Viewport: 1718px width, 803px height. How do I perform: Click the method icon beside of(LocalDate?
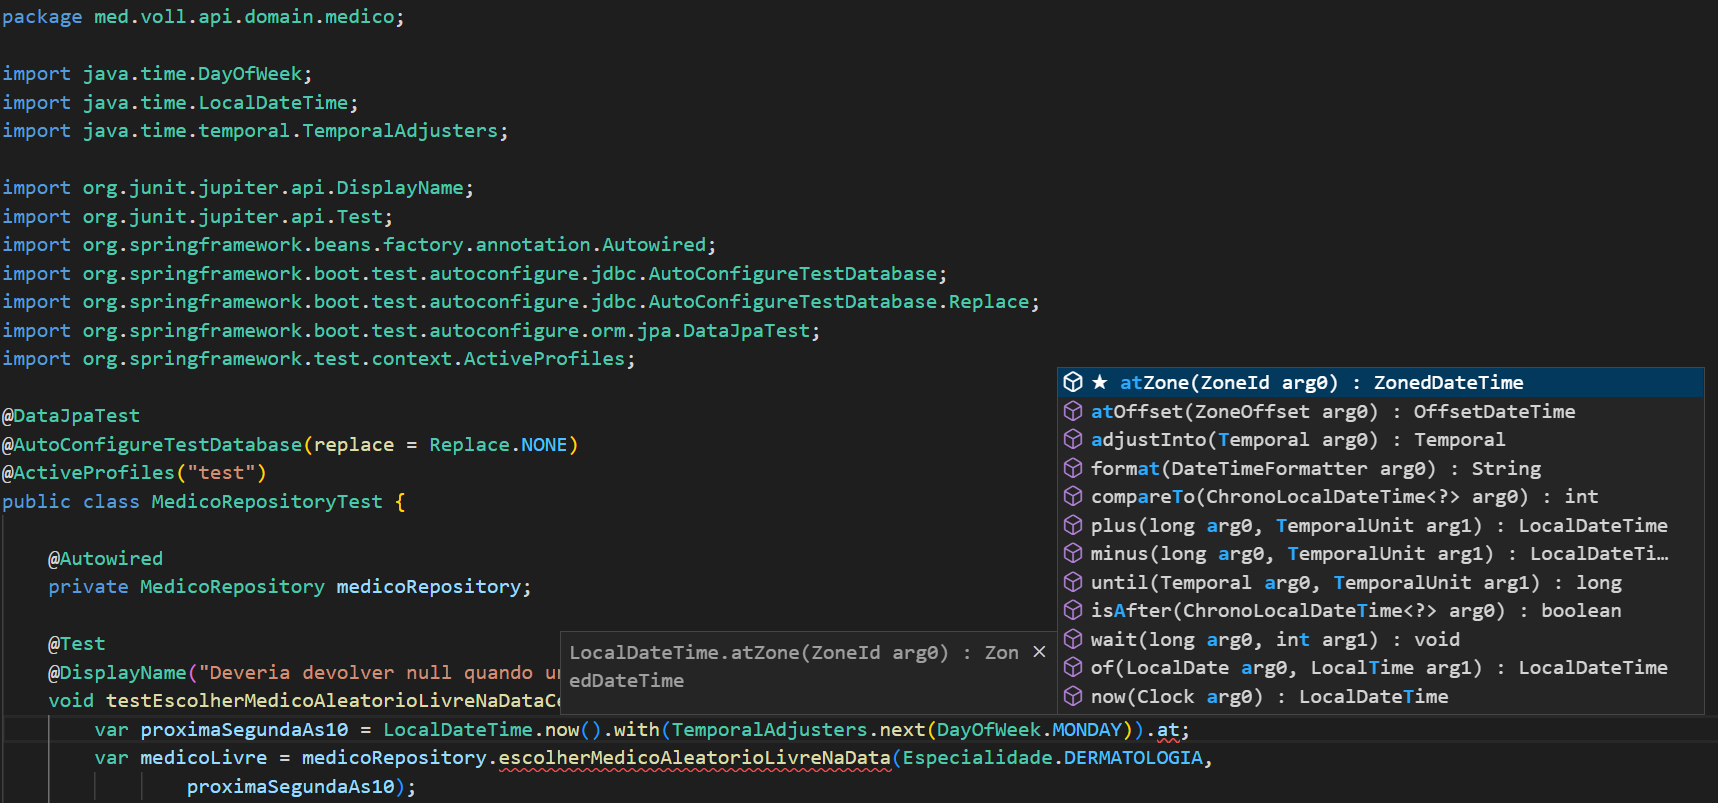coord(1073,667)
